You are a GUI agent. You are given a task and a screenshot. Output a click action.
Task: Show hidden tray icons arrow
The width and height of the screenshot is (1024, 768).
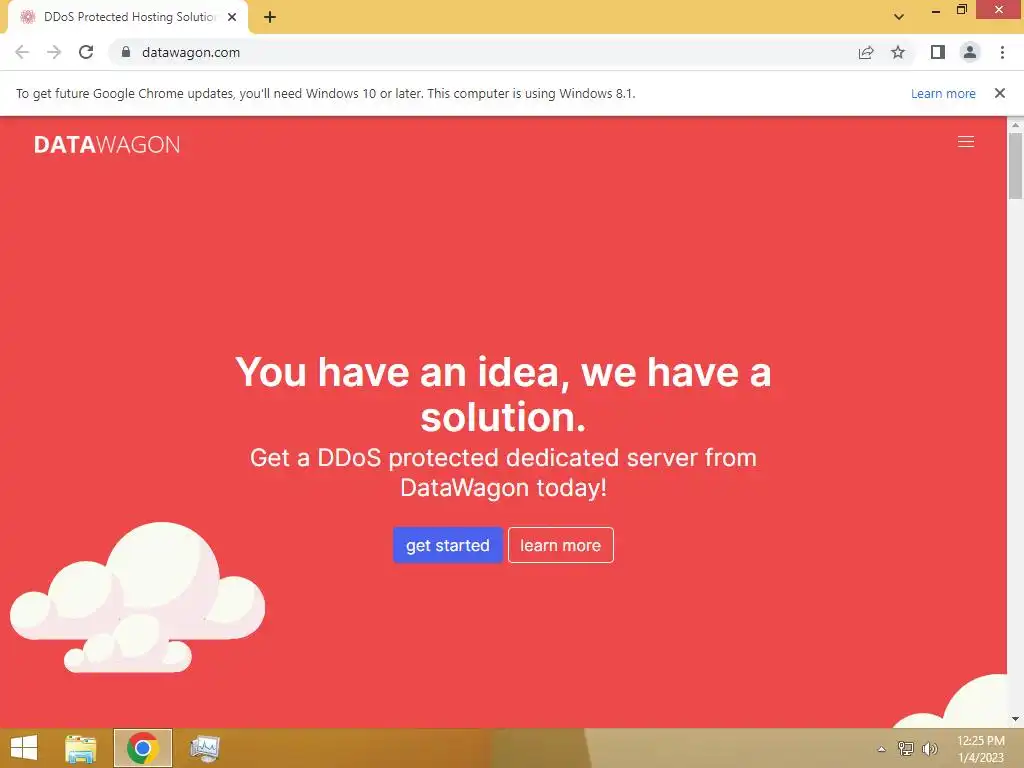tap(881, 749)
